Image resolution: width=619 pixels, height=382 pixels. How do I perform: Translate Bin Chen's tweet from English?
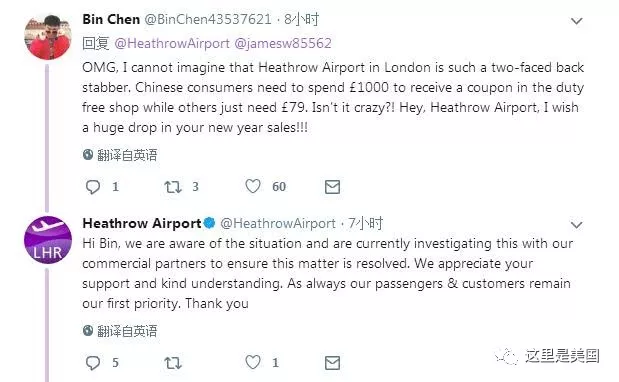pyautogui.click(x=120, y=155)
